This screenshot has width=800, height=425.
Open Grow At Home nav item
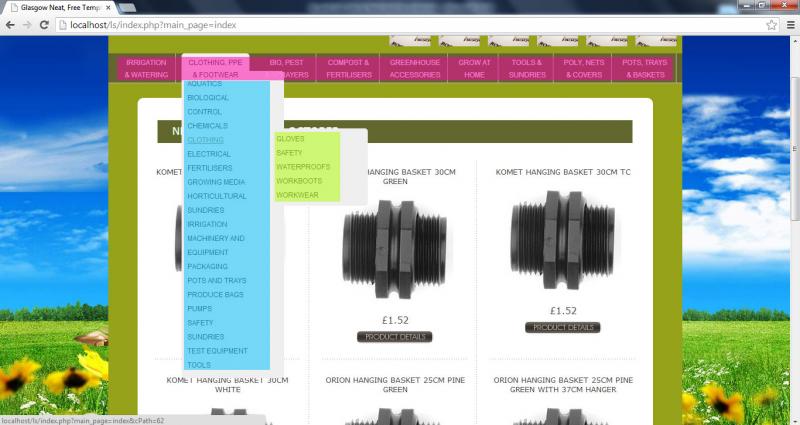pyautogui.click(x=474, y=68)
